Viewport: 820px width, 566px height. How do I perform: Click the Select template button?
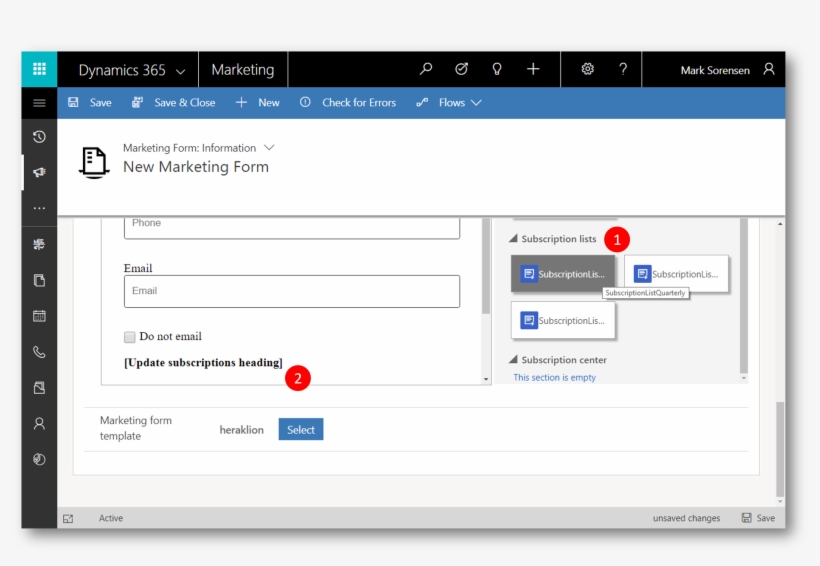(x=301, y=429)
